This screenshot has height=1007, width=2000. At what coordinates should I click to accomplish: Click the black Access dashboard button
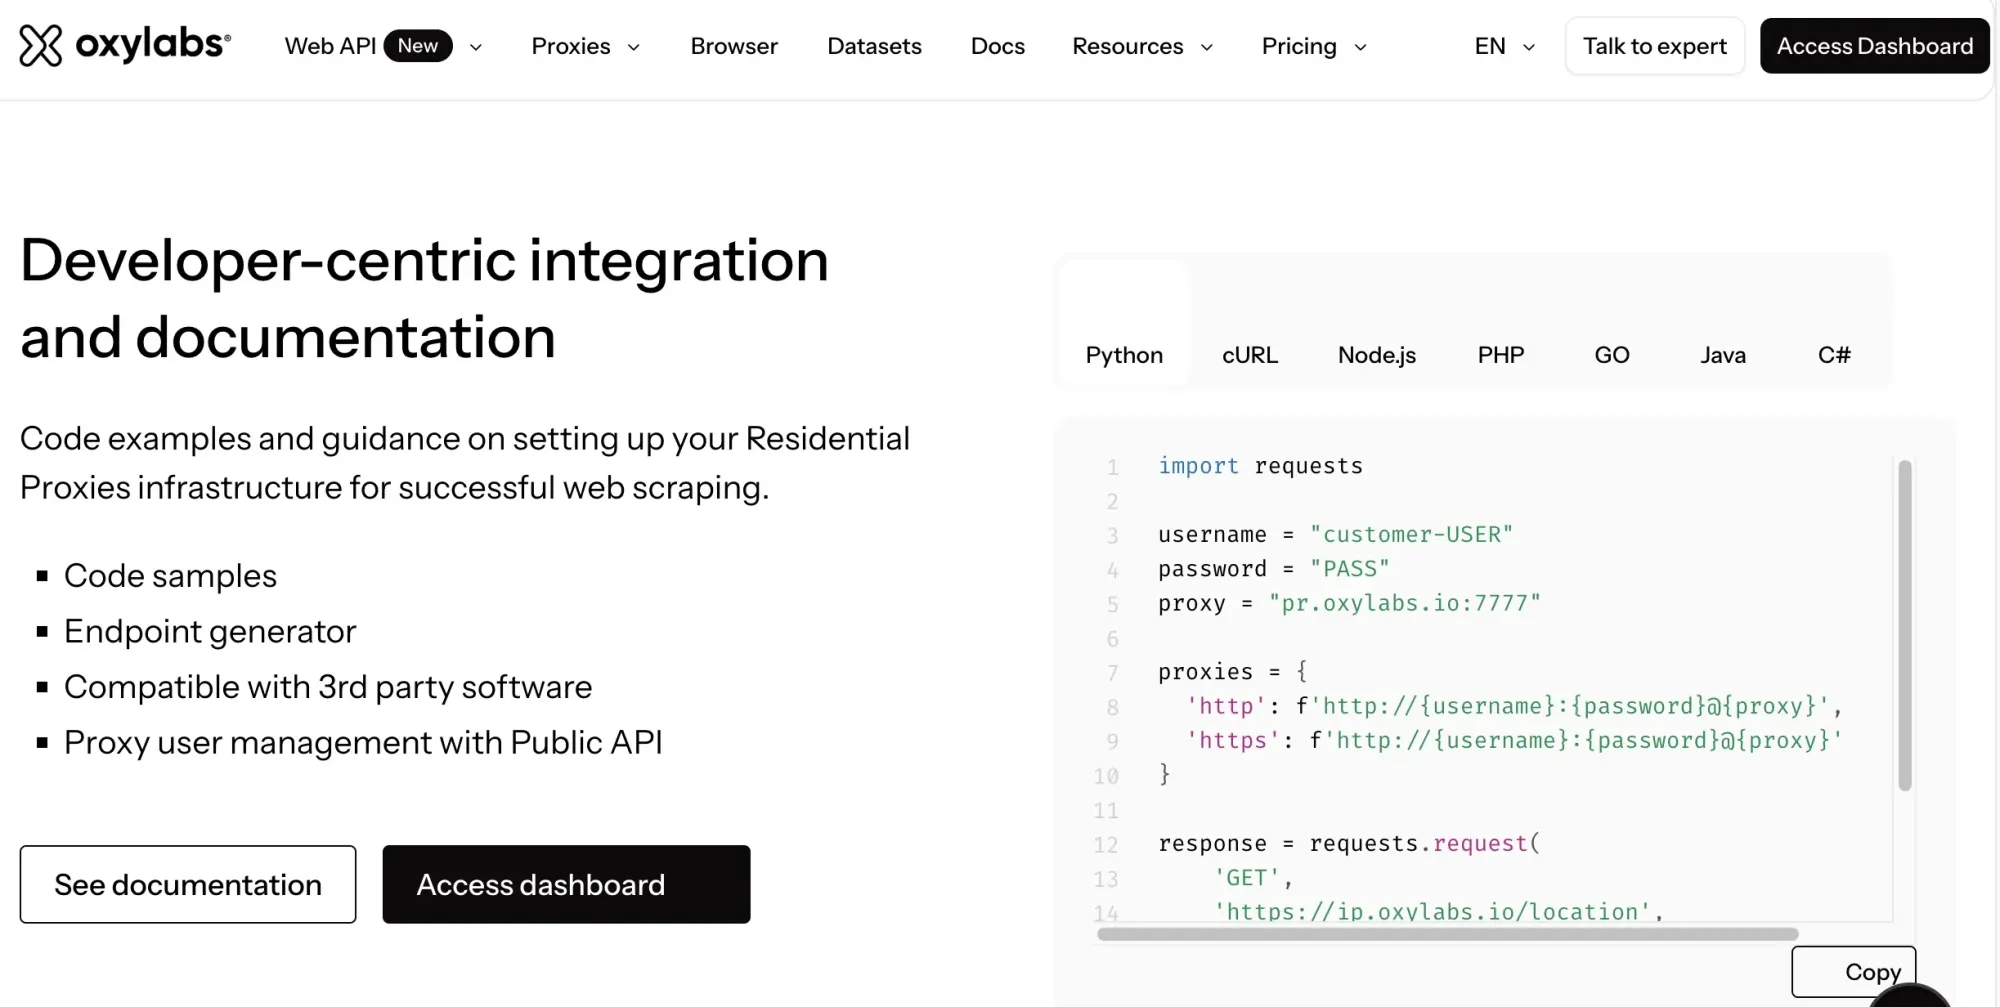566,884
